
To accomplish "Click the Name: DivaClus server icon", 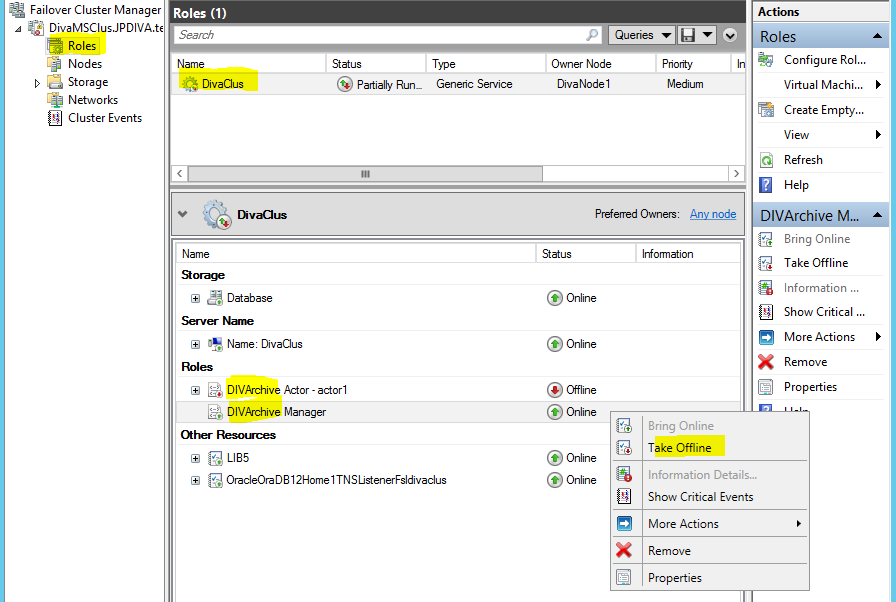I will click(x=215, y=344).
